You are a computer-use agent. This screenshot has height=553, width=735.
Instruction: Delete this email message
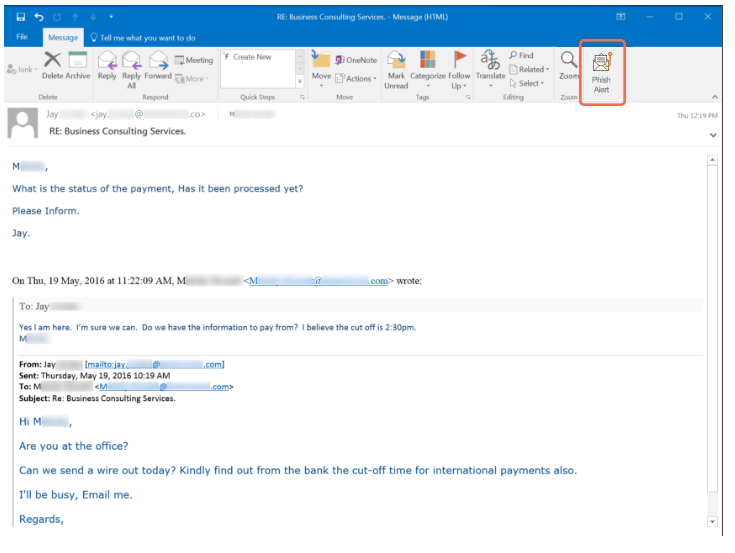(x=52, y=65)
